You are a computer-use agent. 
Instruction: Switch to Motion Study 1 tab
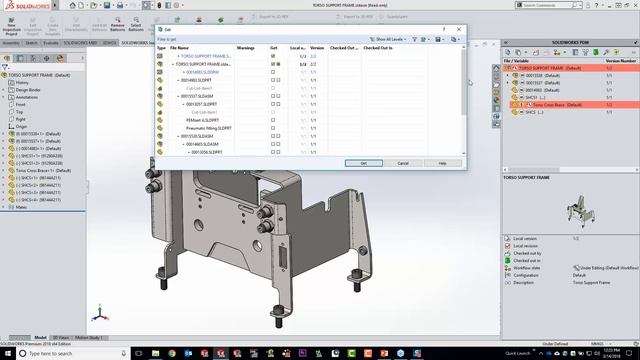[x=89, y=338]
